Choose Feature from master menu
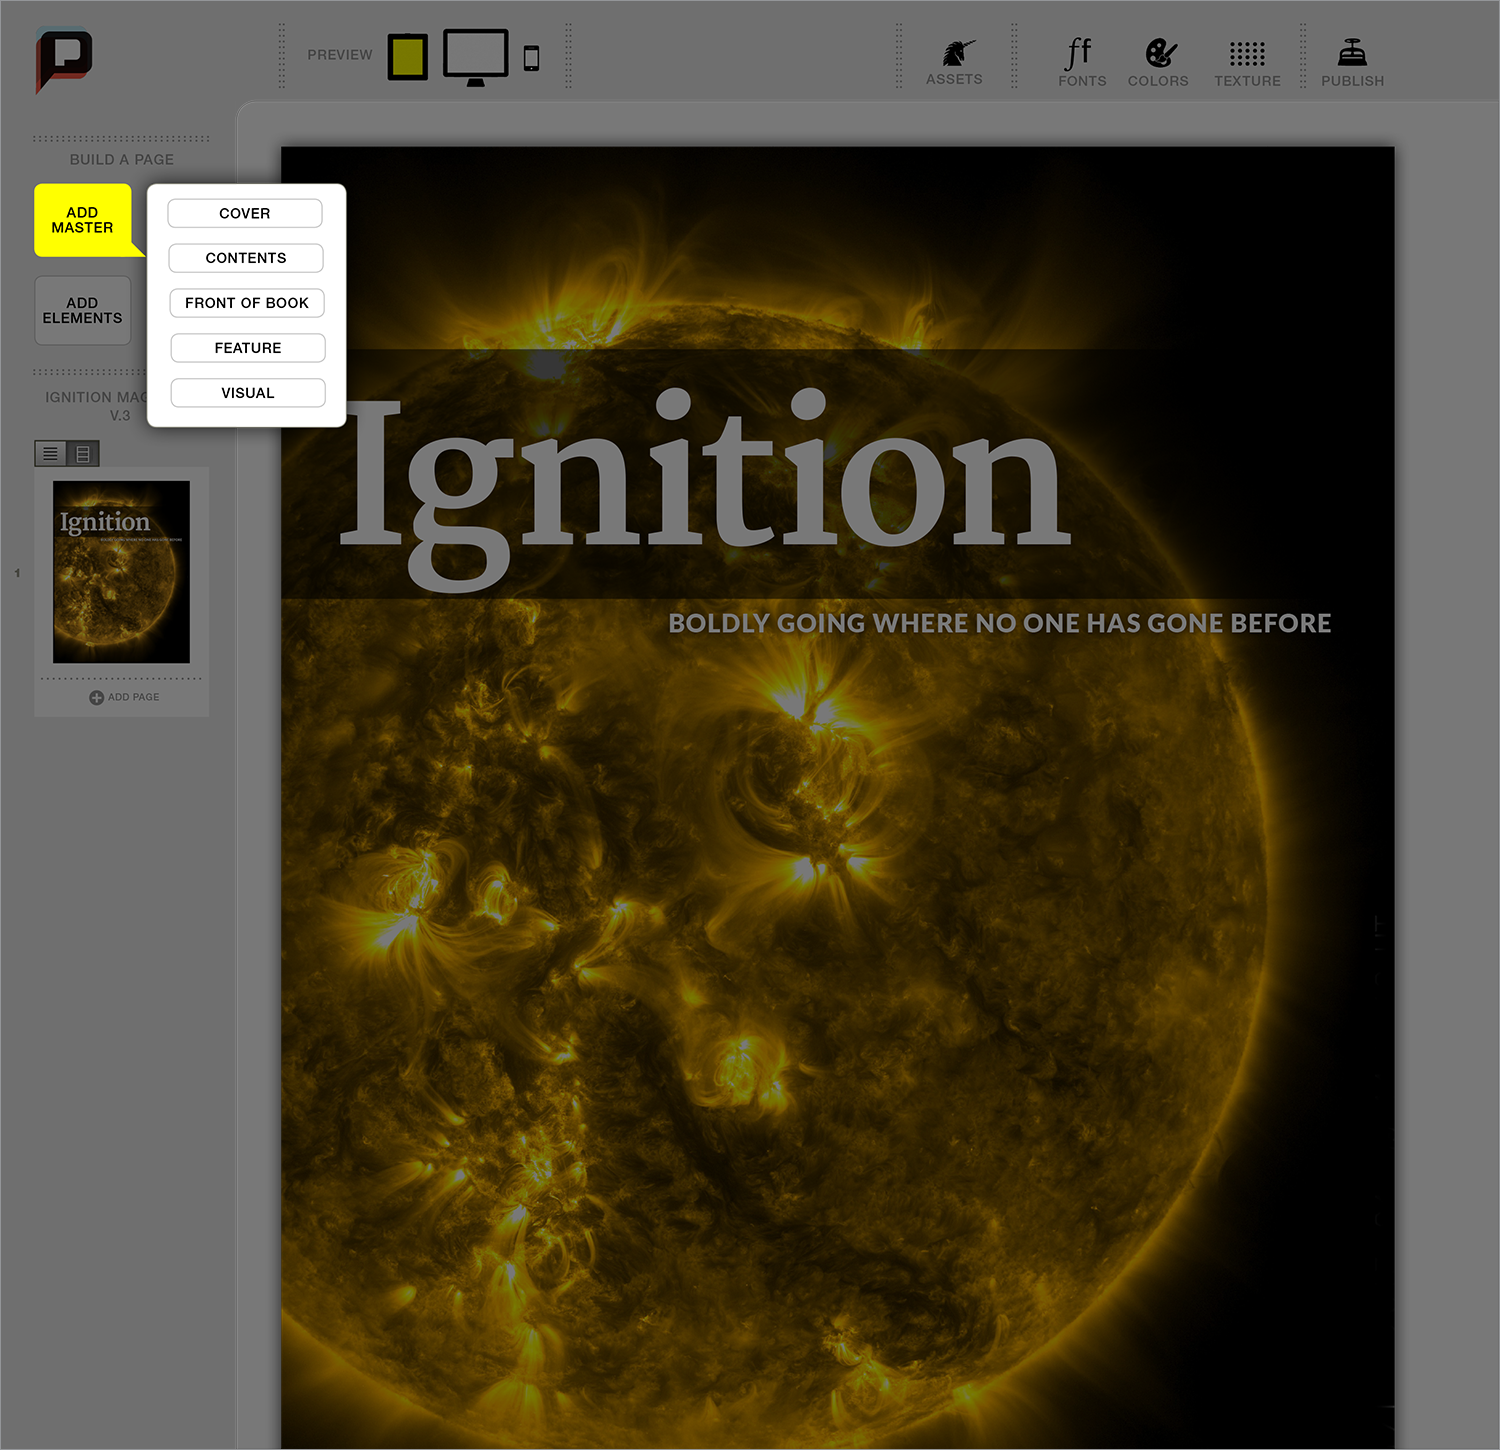 click(x=248, y=348)
